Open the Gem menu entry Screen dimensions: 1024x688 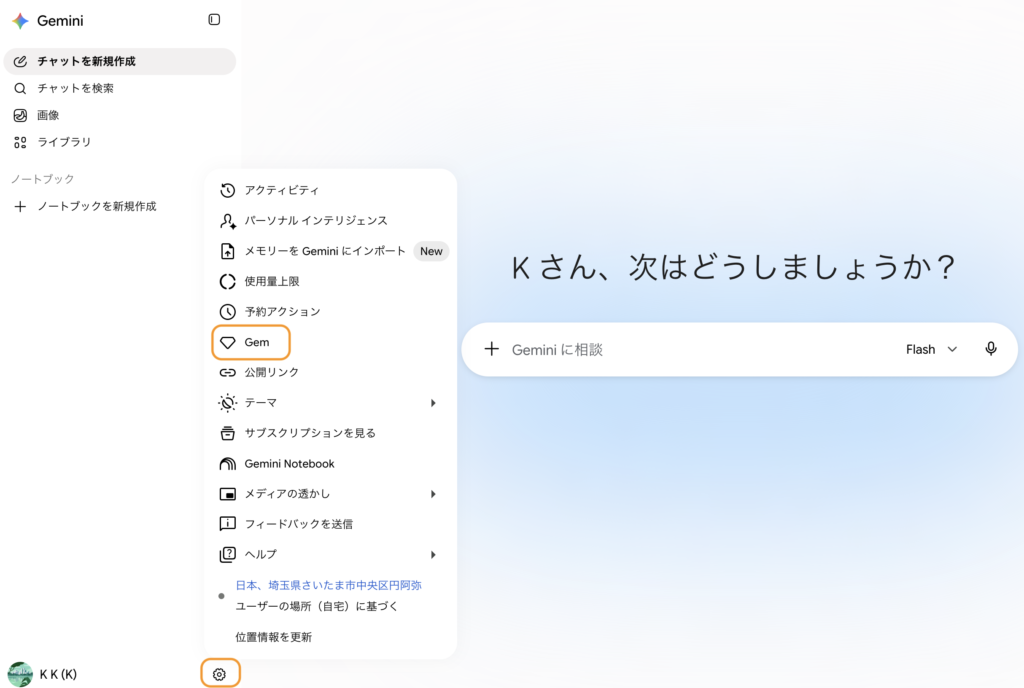(330, 342)
